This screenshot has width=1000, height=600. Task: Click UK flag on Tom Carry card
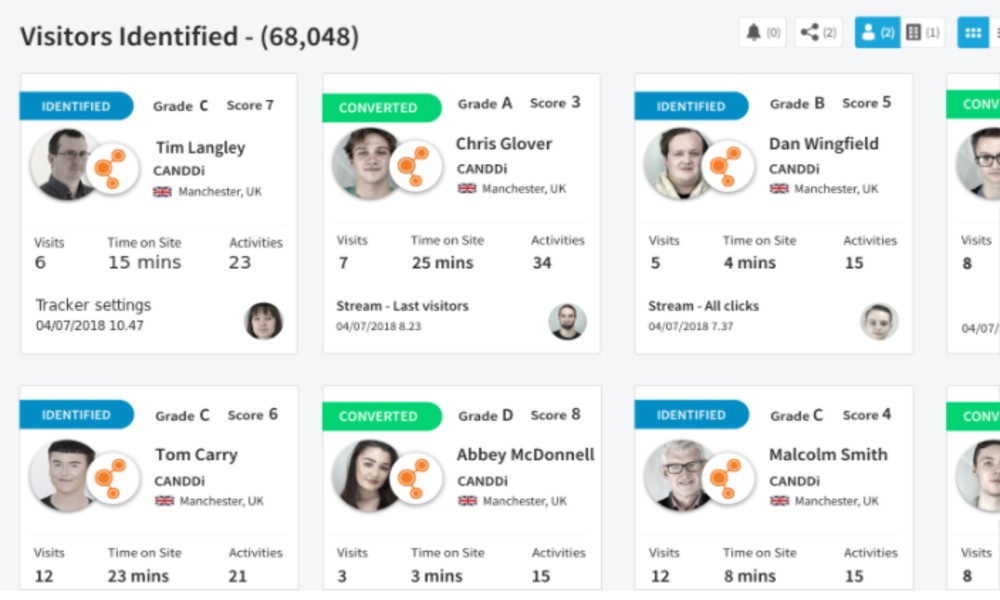coord(164,501)
